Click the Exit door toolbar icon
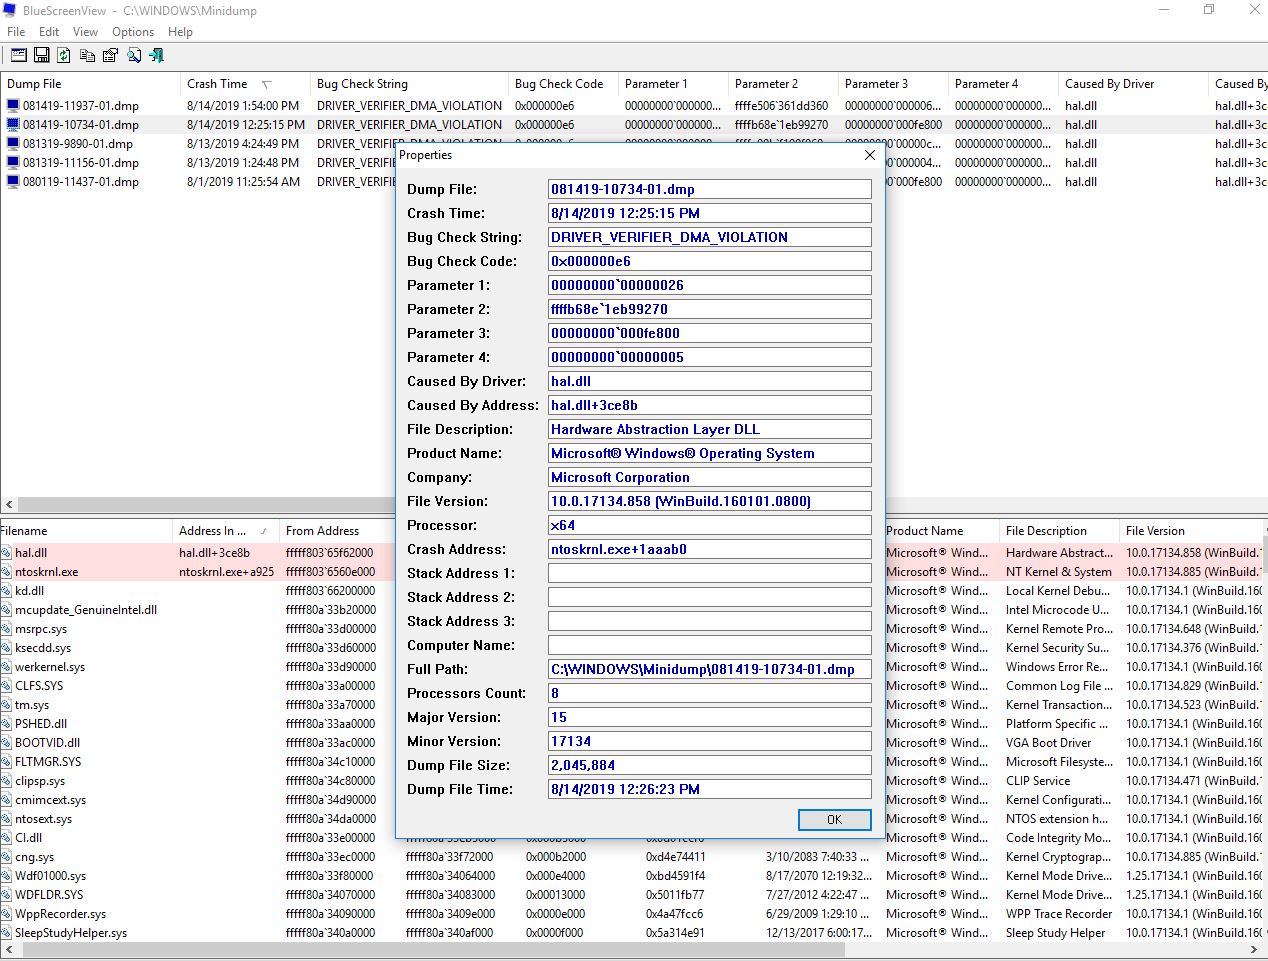Viewport: 1268px width, 961px height. (x=156, y=56)
